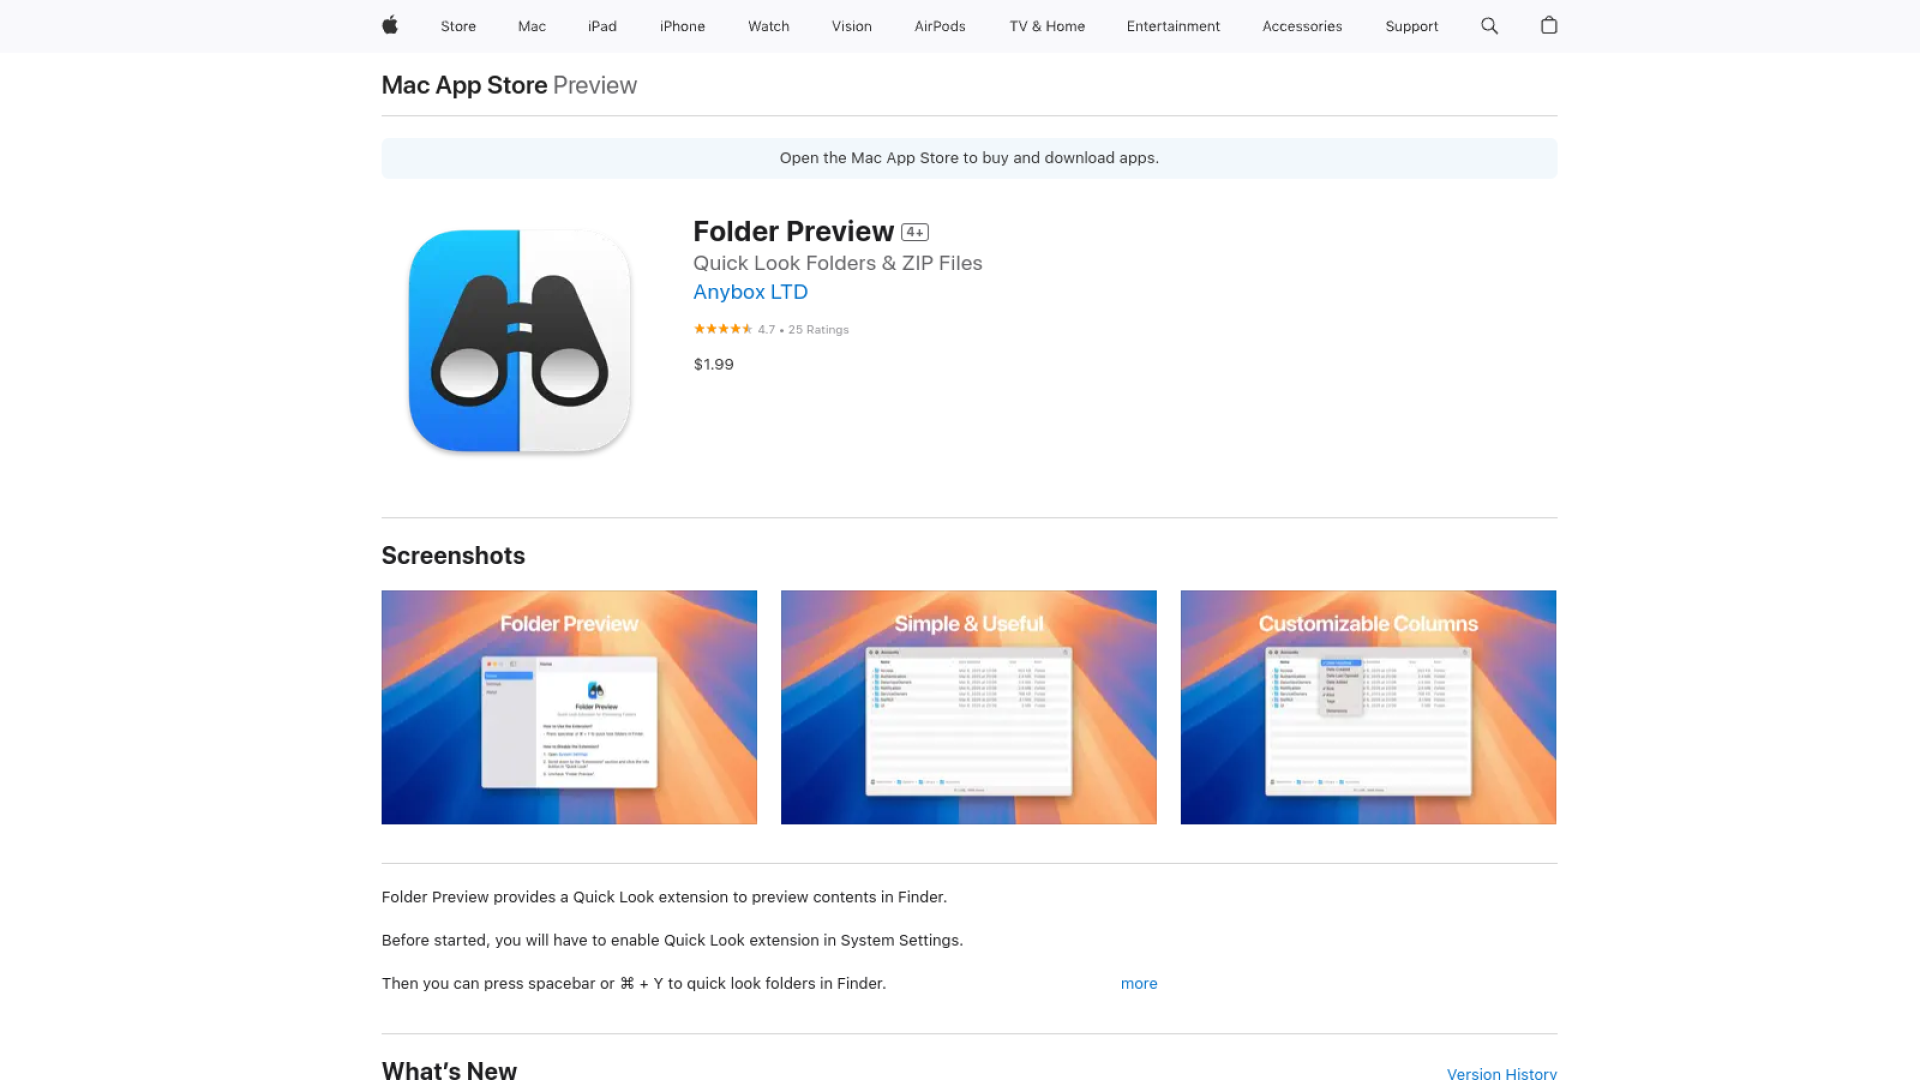Screen dimensions: 1920x1080
Task: Open the search magnifier icon
Action: coord(1489,26)
